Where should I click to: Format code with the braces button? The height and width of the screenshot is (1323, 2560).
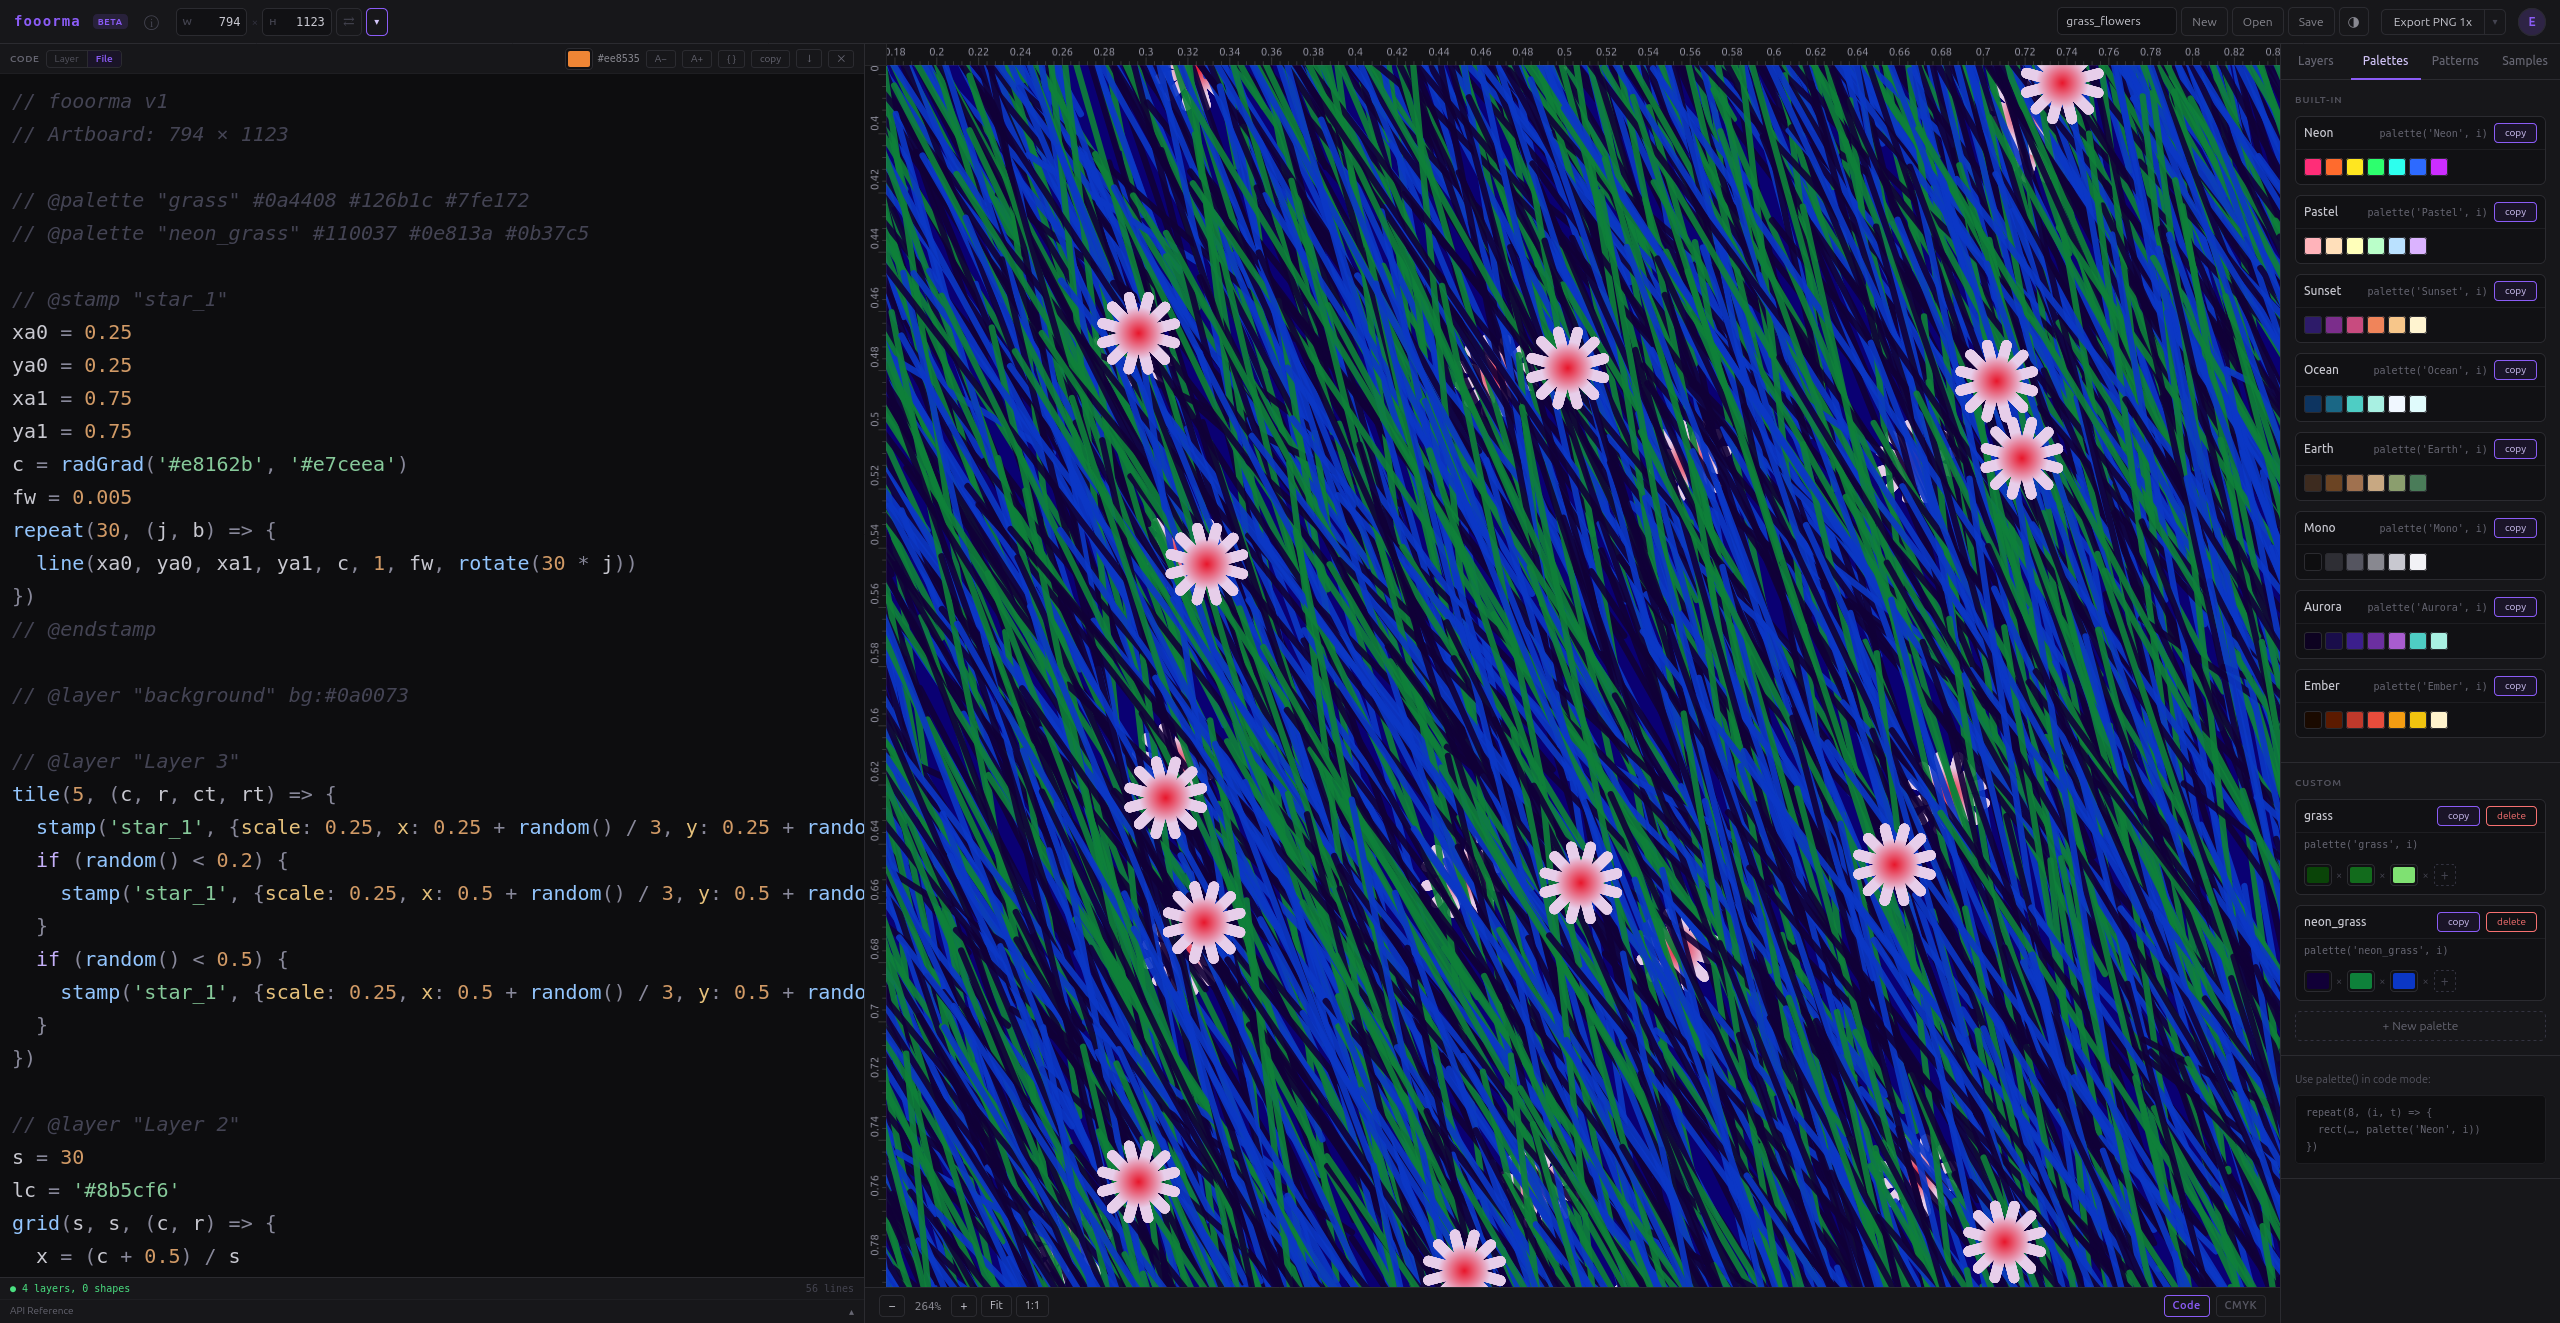[731, 59]
